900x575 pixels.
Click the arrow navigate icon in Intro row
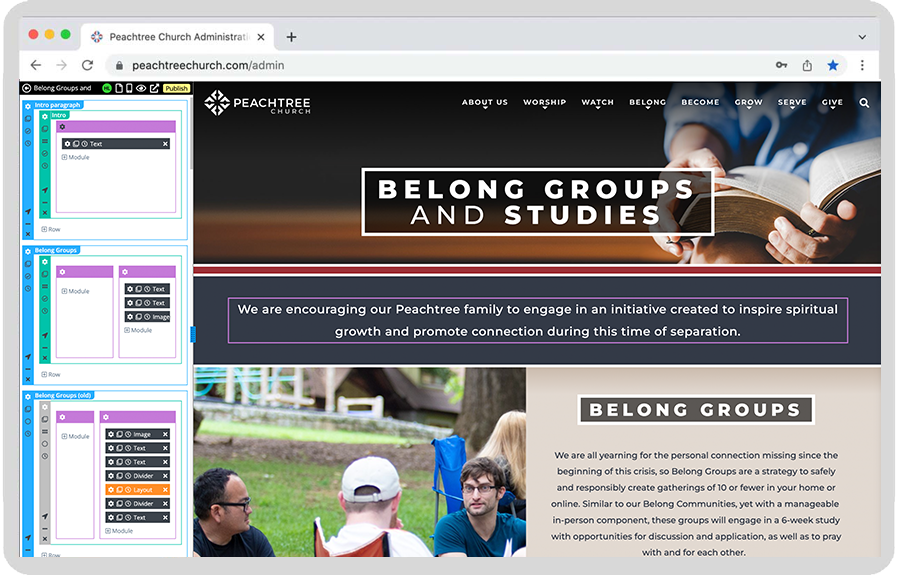[45, 190]
